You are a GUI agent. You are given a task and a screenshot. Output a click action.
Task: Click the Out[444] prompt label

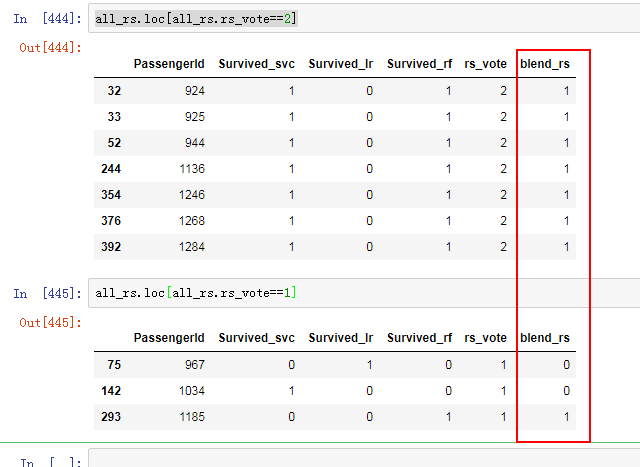[50, 48]
